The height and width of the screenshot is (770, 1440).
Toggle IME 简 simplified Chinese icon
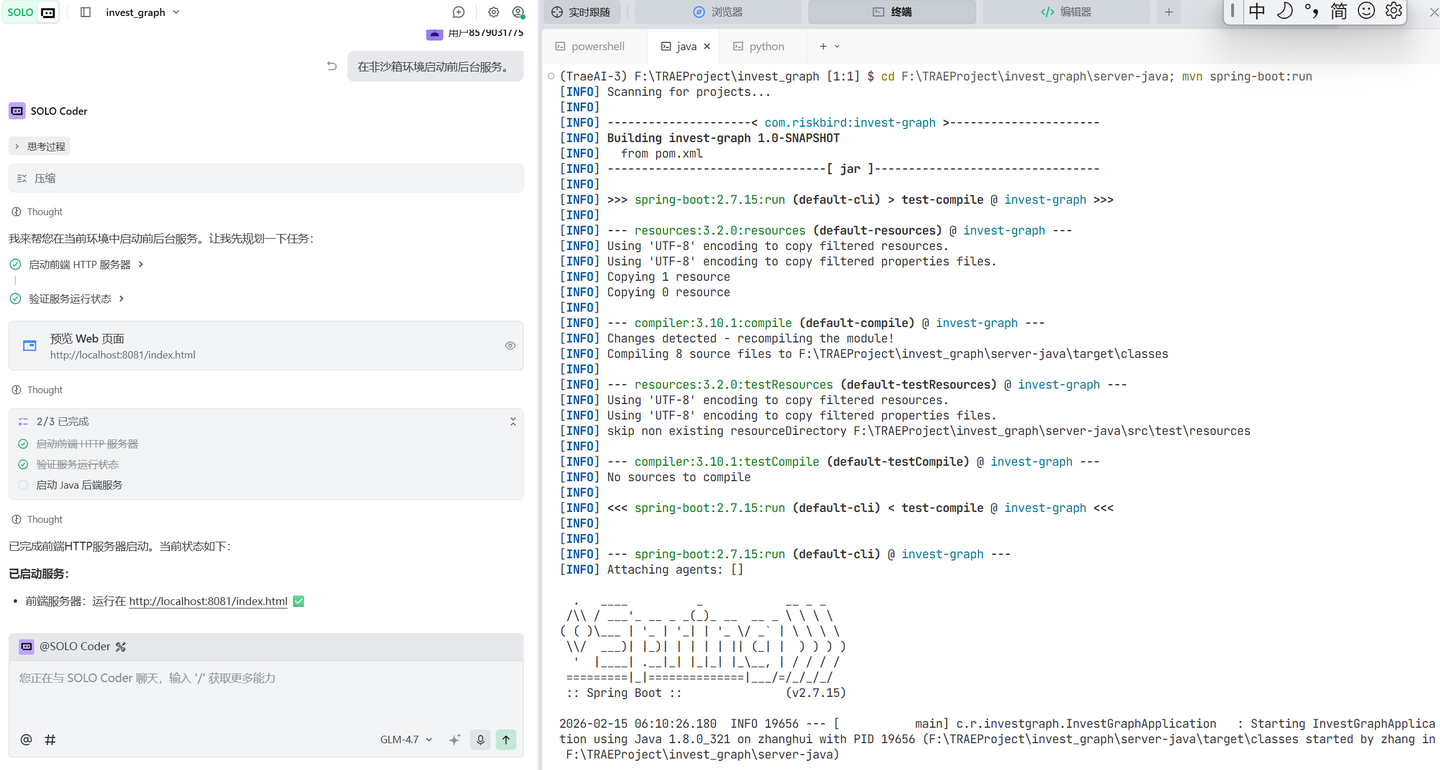click(x=1339, y=11)
